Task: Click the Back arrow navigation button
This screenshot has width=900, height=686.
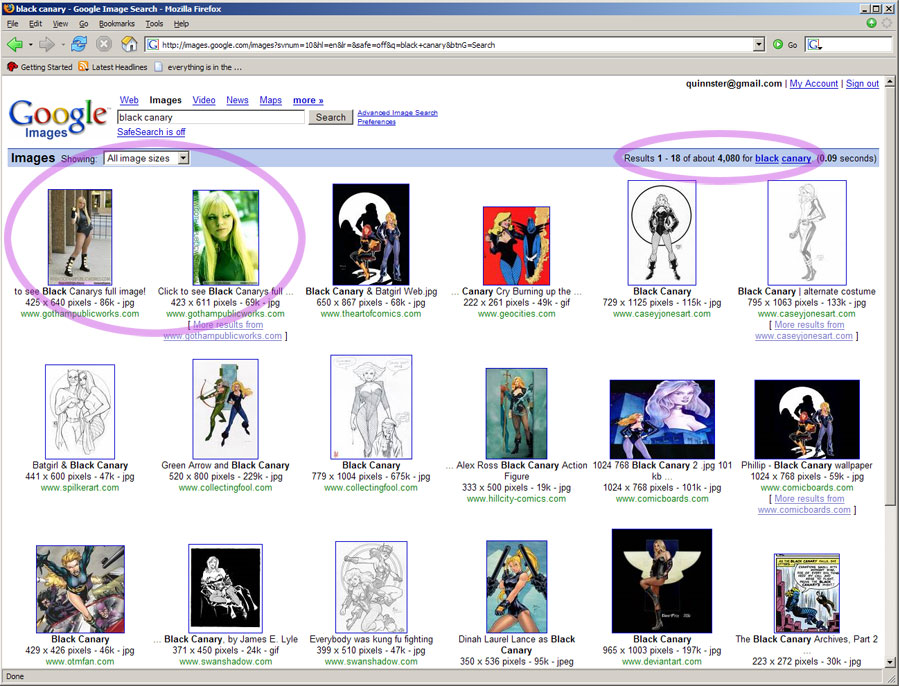Action: point(15,44)
